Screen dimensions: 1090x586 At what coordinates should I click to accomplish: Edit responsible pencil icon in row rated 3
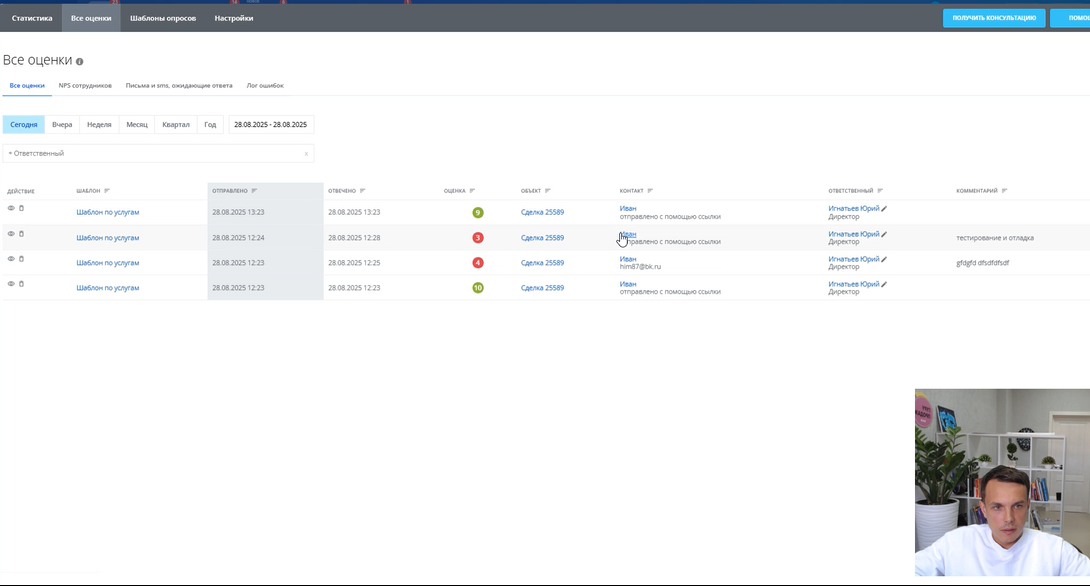point(884,234)
